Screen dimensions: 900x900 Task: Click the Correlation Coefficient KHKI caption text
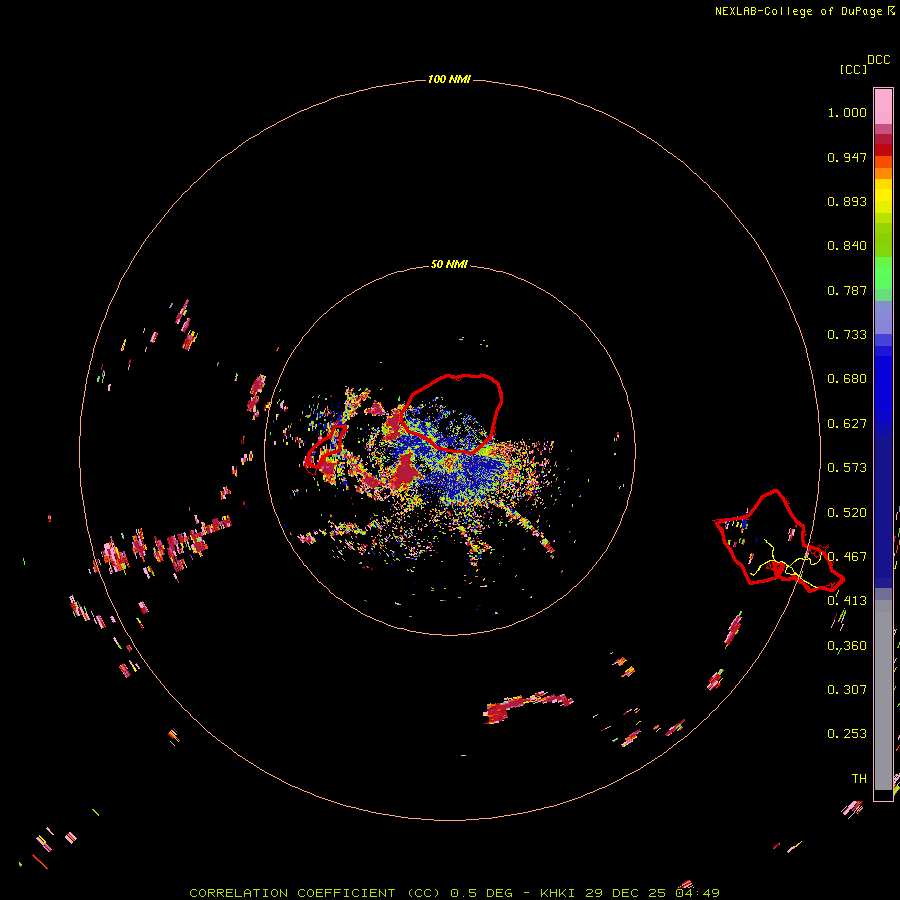(x=454, y=893)
